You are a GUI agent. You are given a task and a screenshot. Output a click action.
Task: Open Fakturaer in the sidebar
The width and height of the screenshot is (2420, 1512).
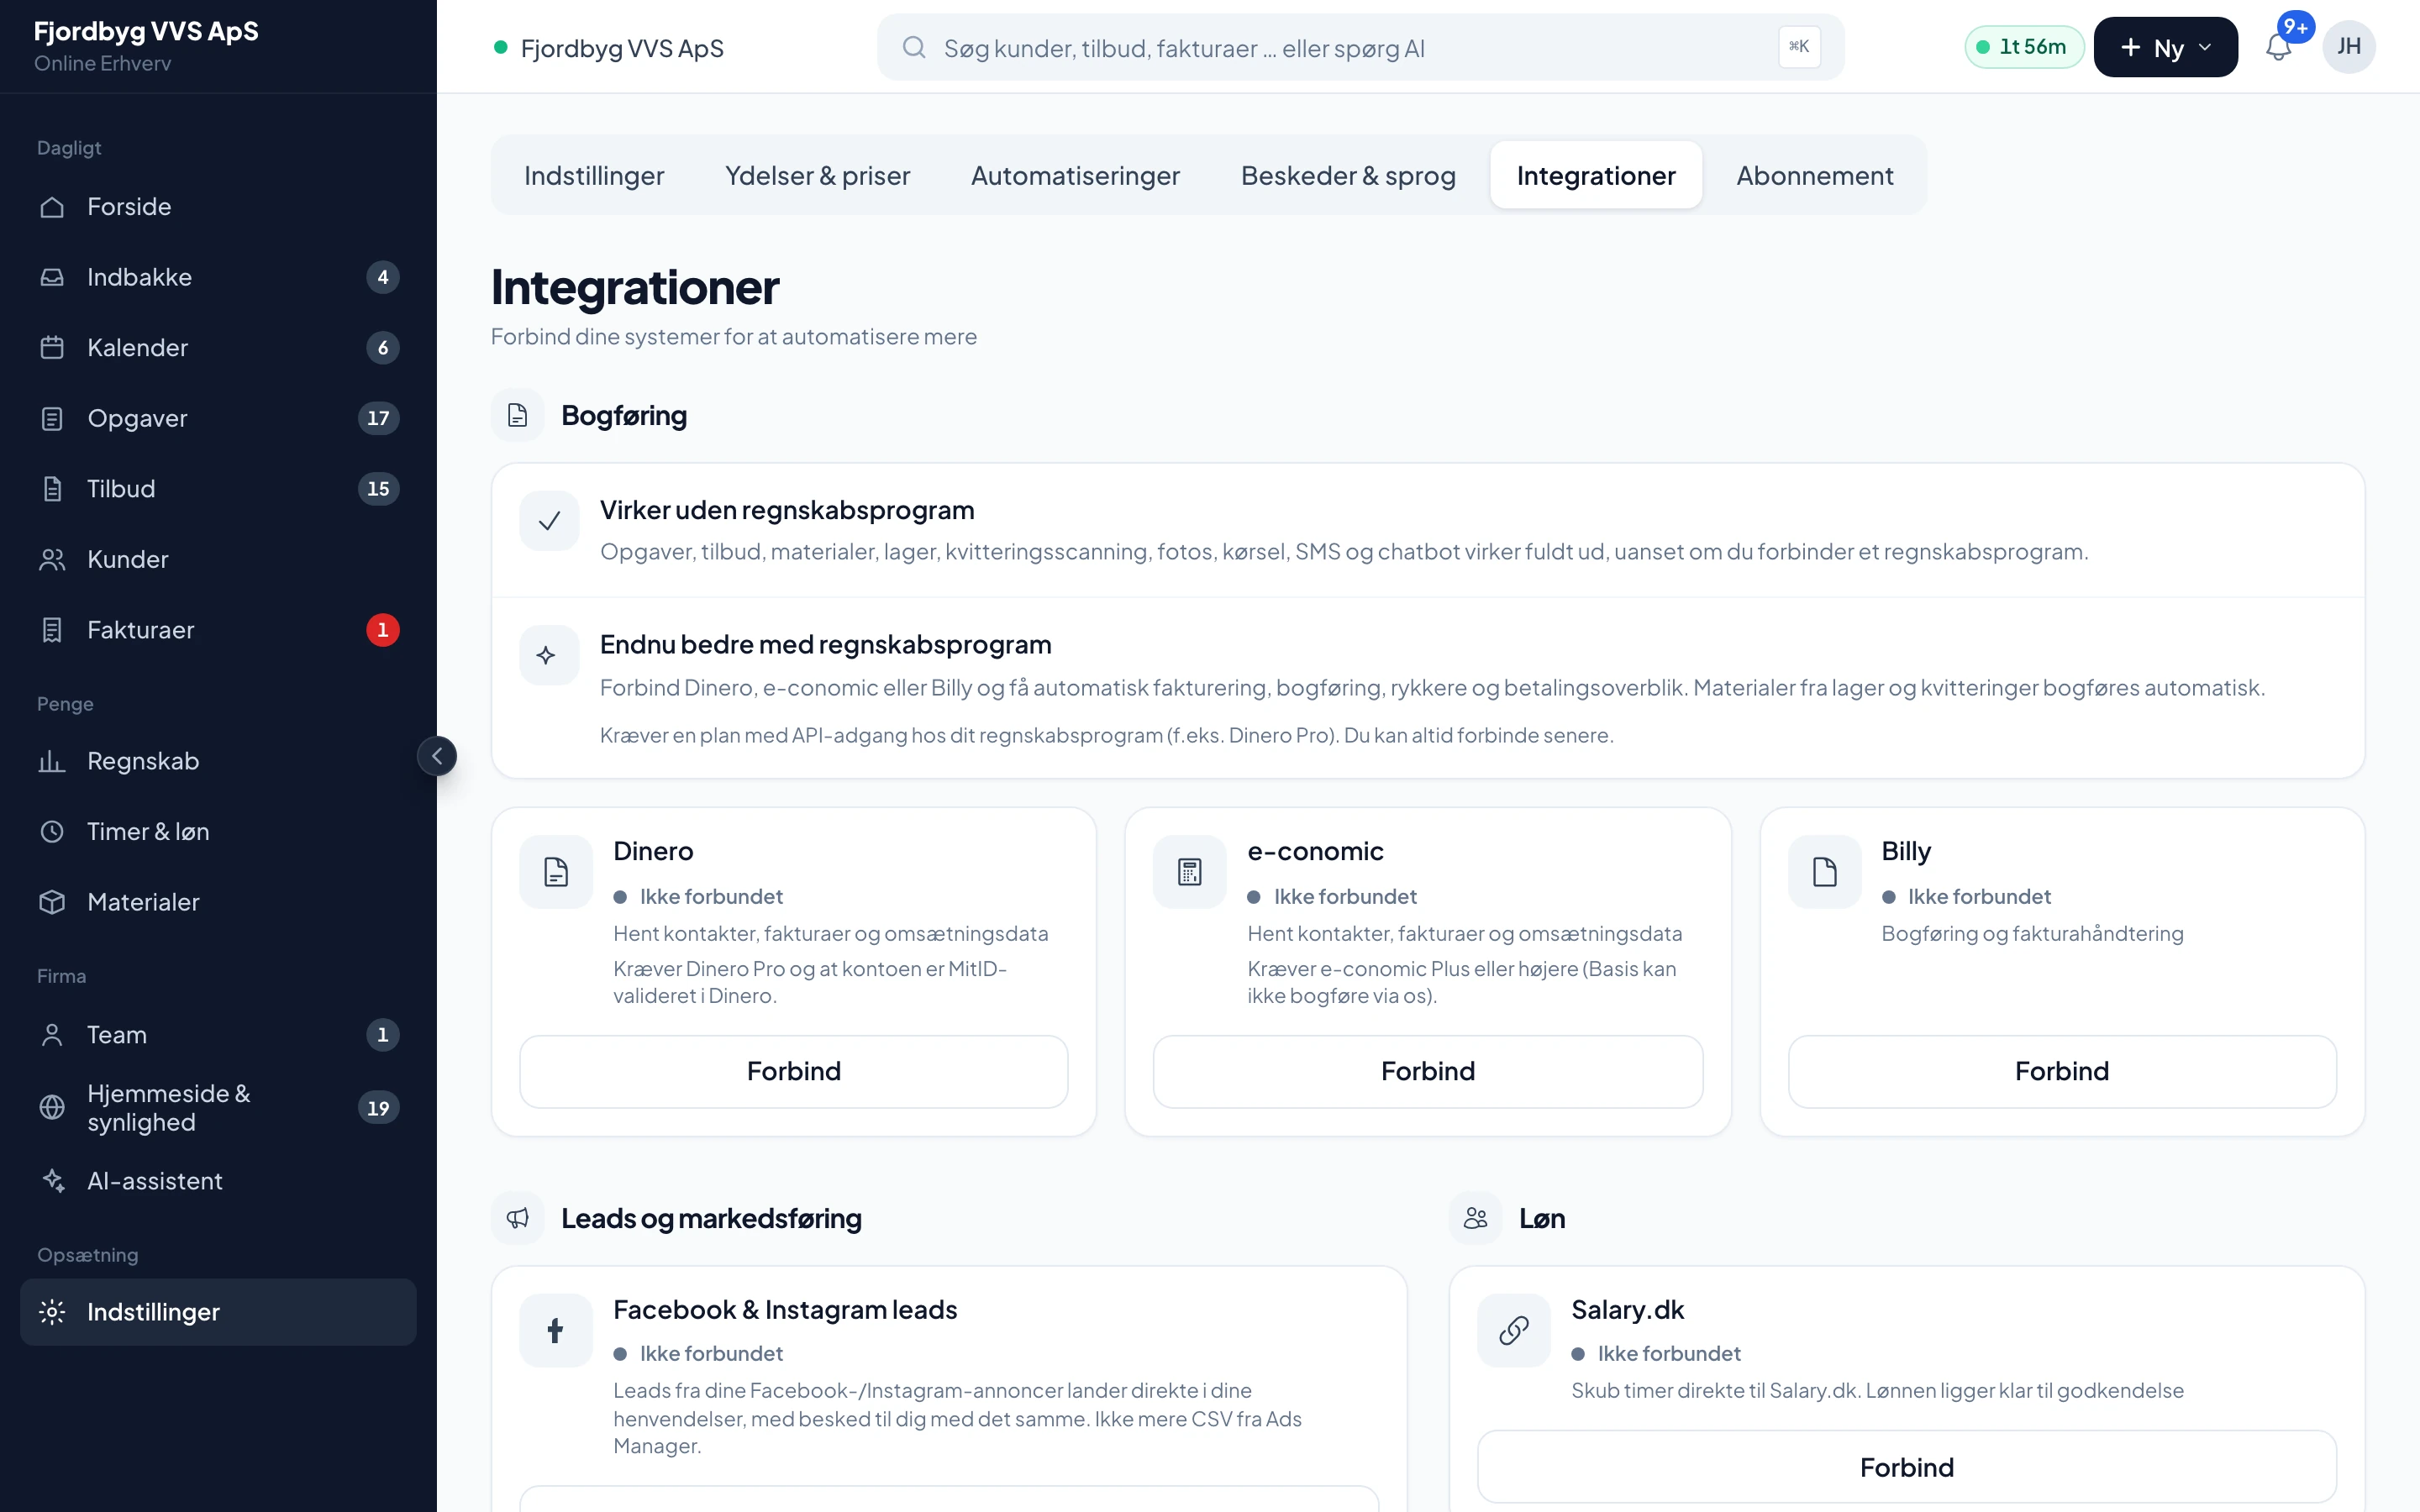(x=218, y=630)
